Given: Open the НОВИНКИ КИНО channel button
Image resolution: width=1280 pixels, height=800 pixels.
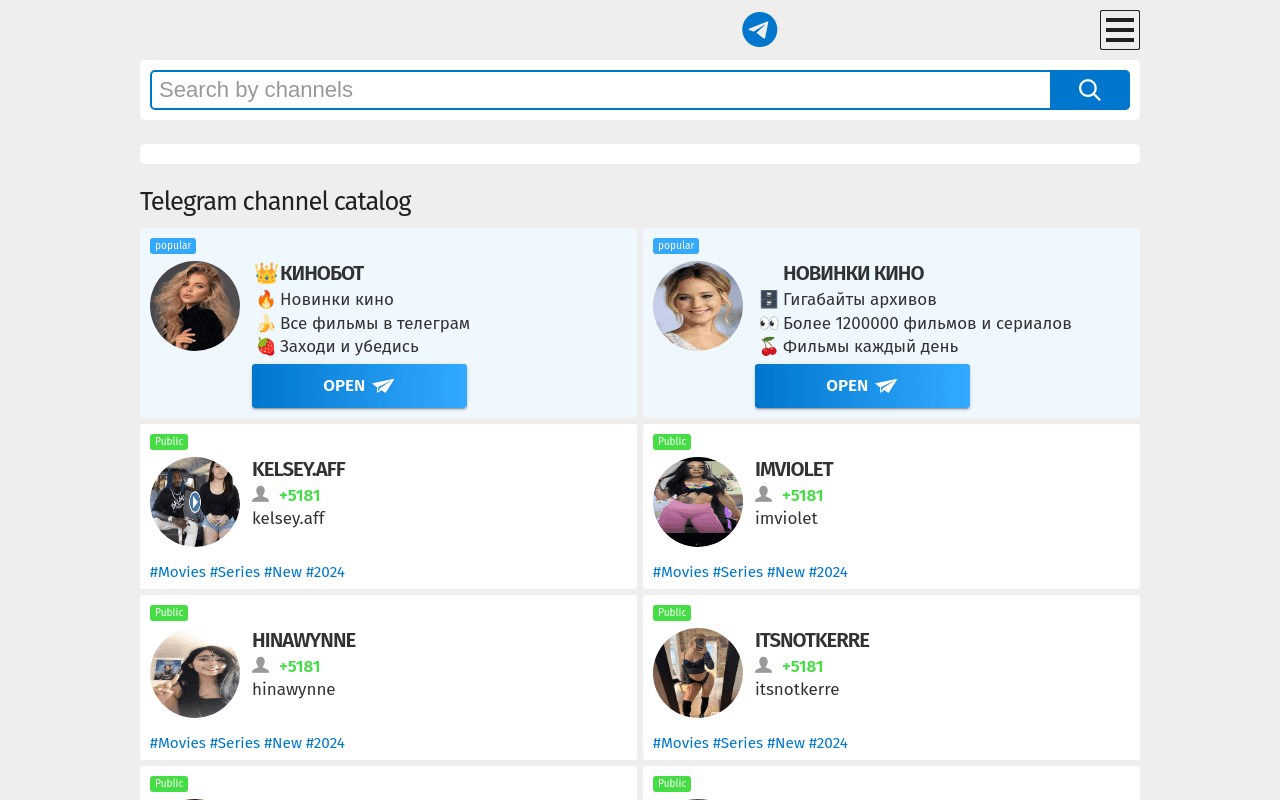Looking at the screenshot, I should pos(862,386).
